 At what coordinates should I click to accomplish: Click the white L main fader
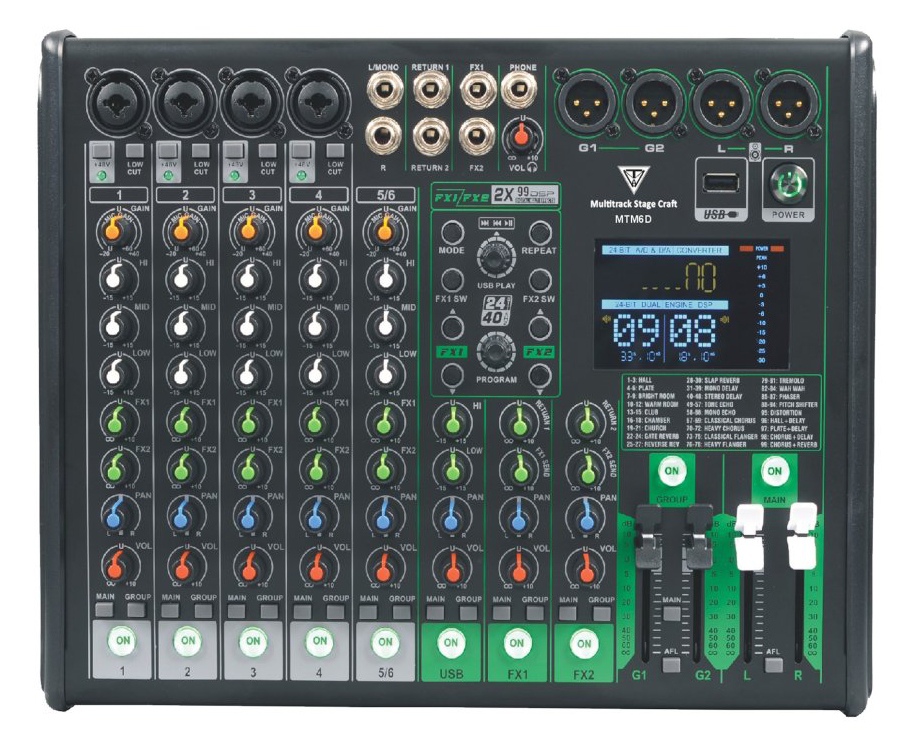[x=749, y=537]
